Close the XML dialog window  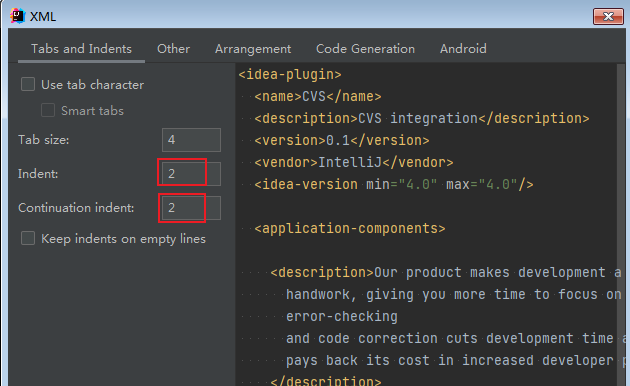pos(608,16)
